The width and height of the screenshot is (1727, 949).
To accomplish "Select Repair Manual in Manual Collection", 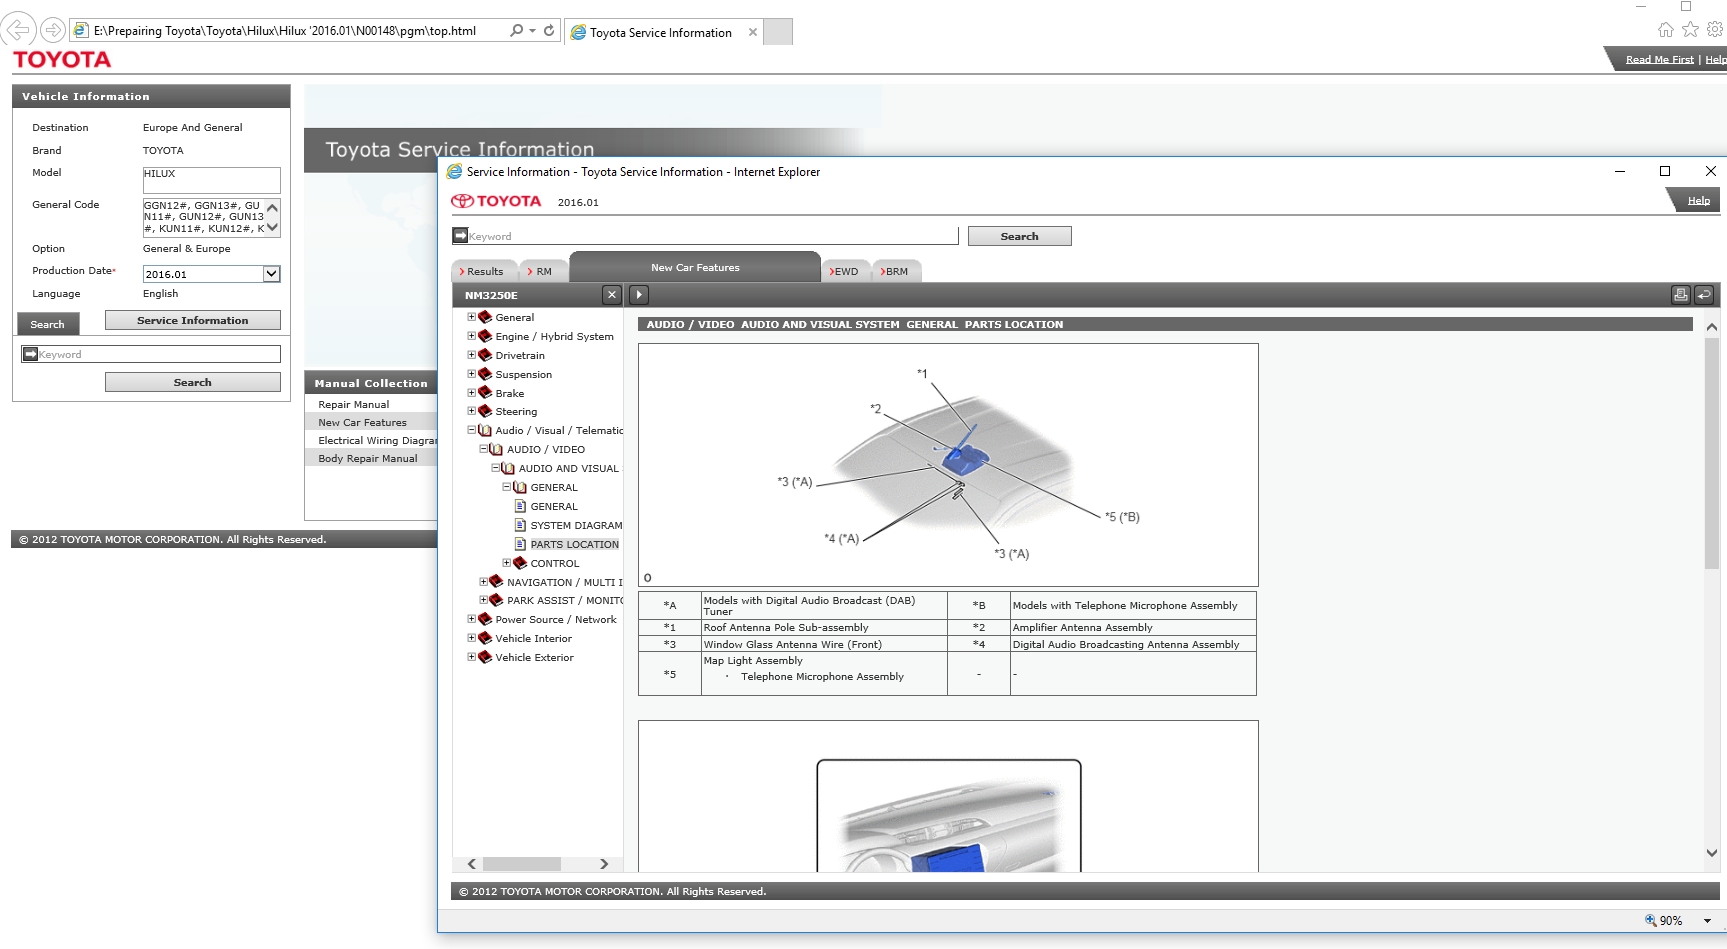I will click(354, 404).
